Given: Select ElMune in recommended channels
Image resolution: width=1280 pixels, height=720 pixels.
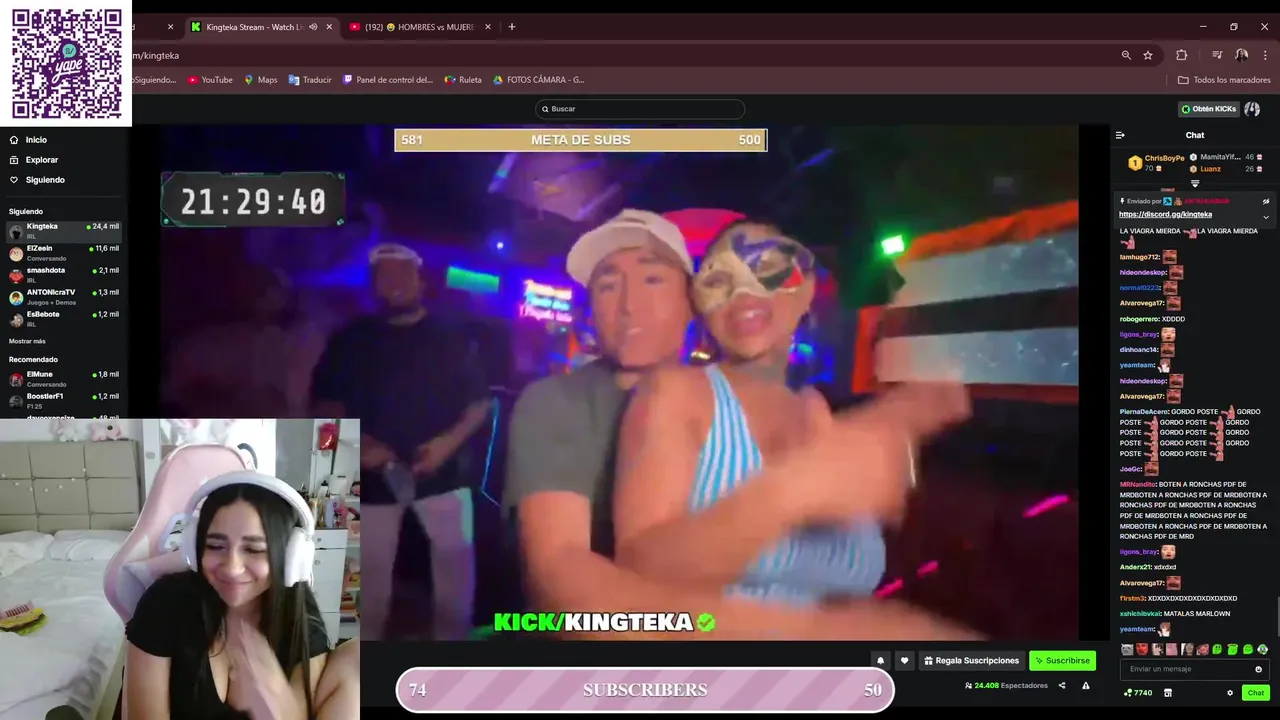Looking at the screenshot, I should tap(64, 379).
